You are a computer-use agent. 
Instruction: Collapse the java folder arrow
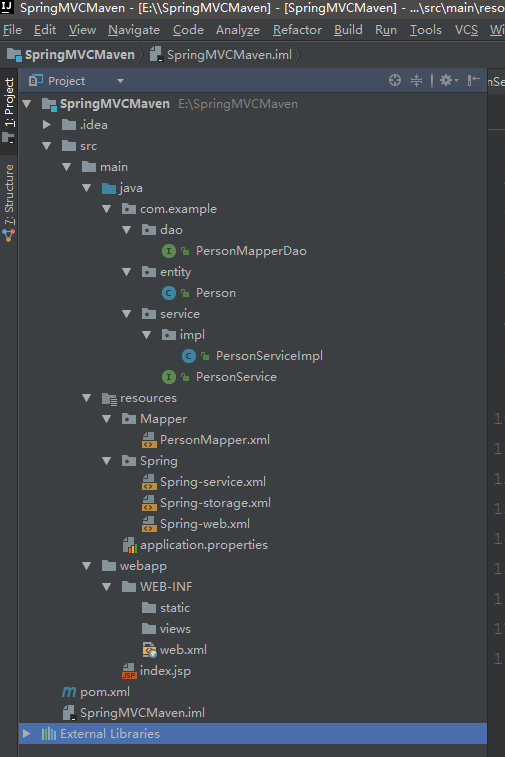[87, 188]
